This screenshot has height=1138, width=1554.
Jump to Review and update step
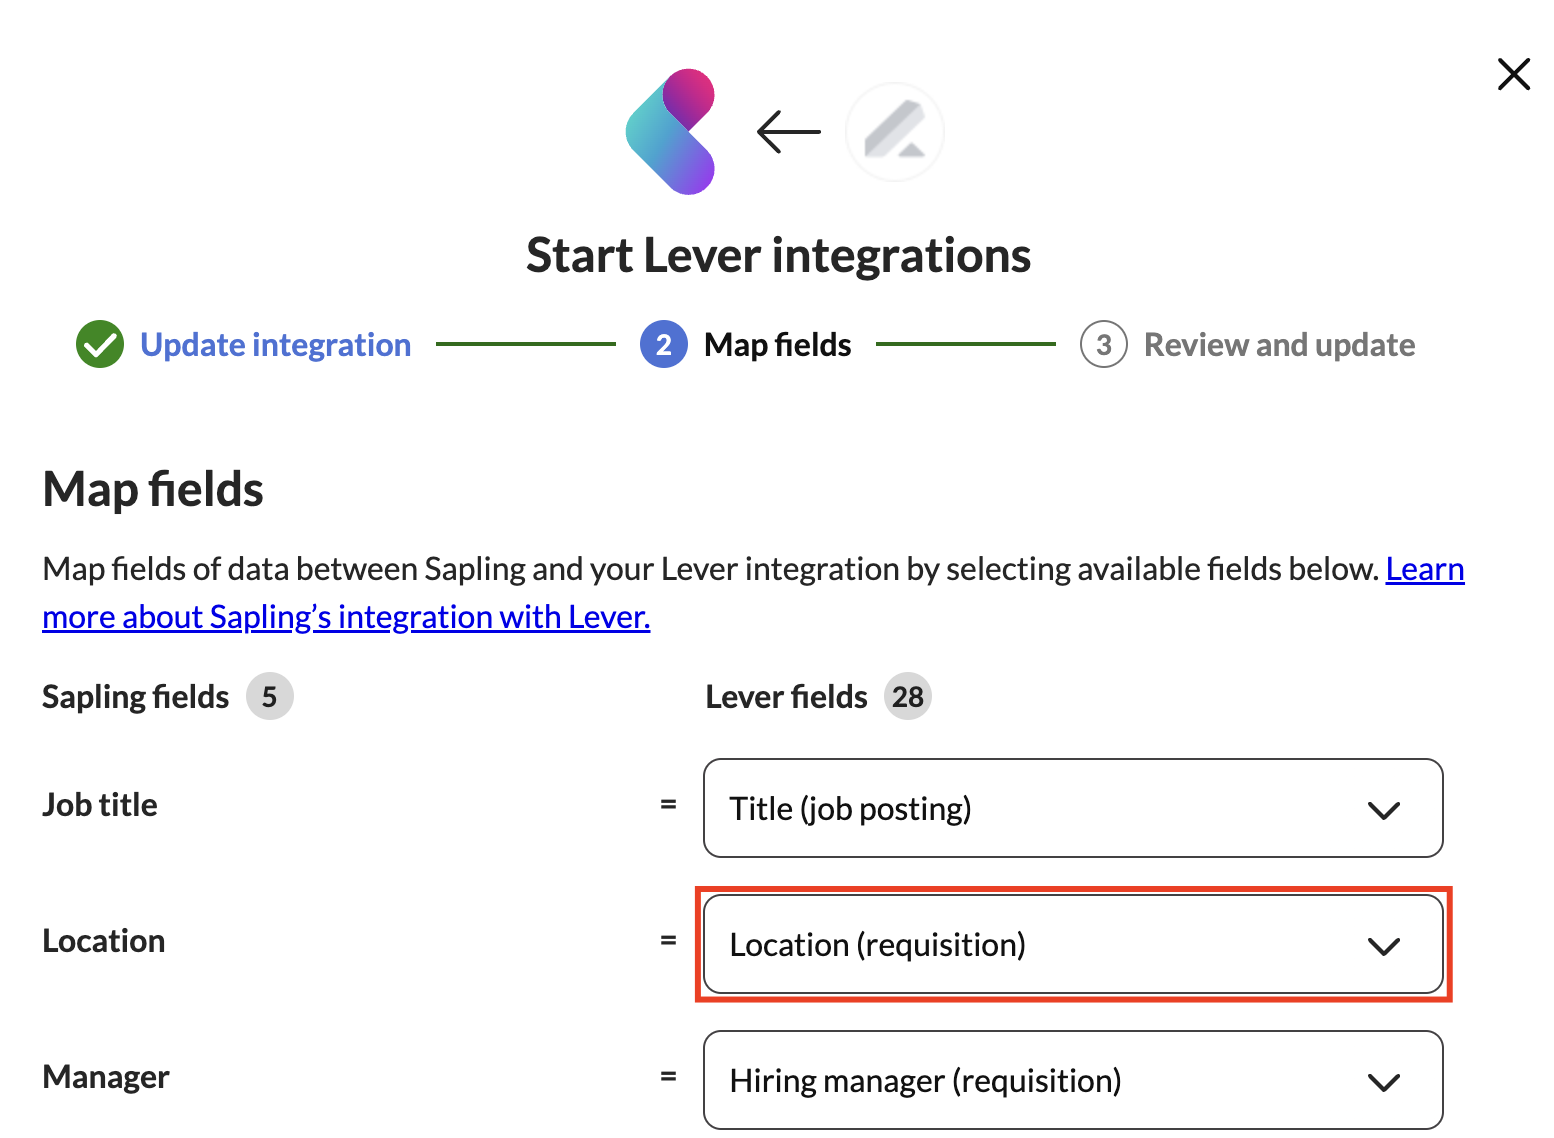tap(1278, 345)
